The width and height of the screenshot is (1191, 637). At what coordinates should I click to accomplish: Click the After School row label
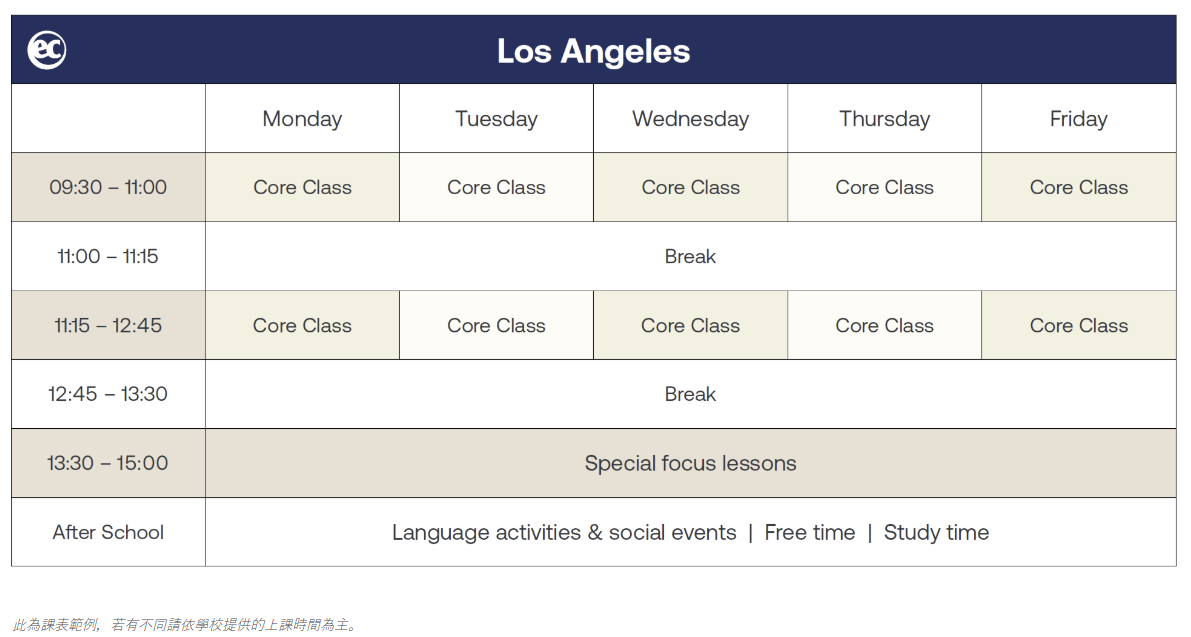click(x=108, y=532)
